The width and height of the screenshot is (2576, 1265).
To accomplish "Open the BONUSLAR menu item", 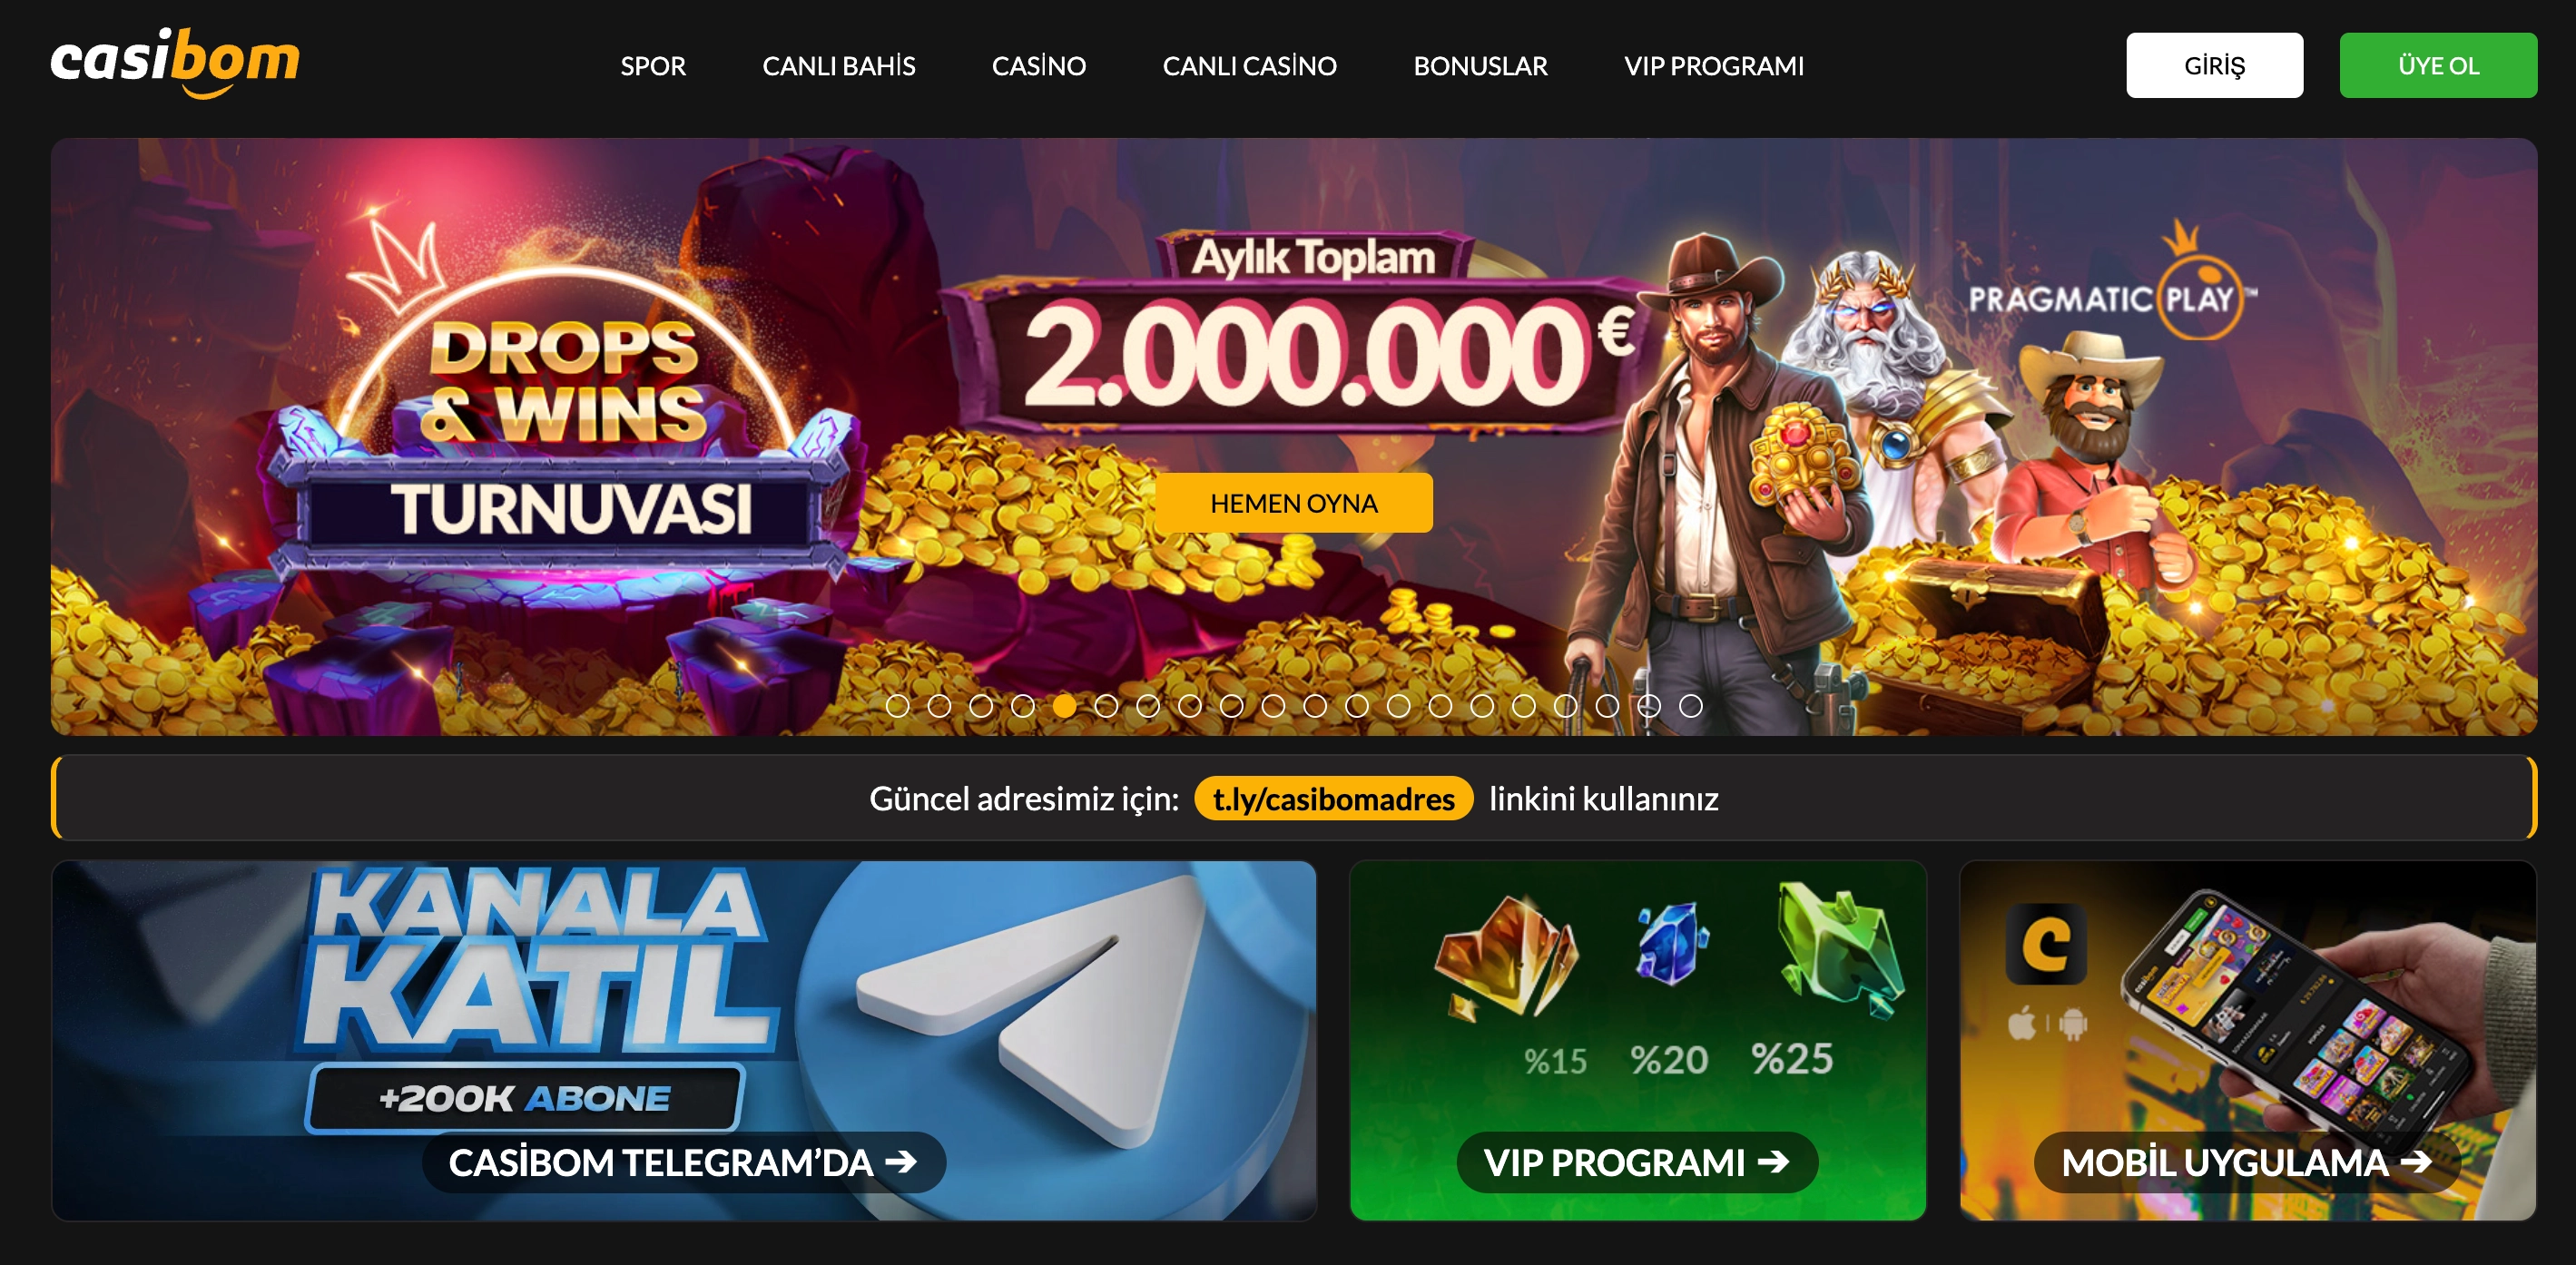I will click(1480, 66).
